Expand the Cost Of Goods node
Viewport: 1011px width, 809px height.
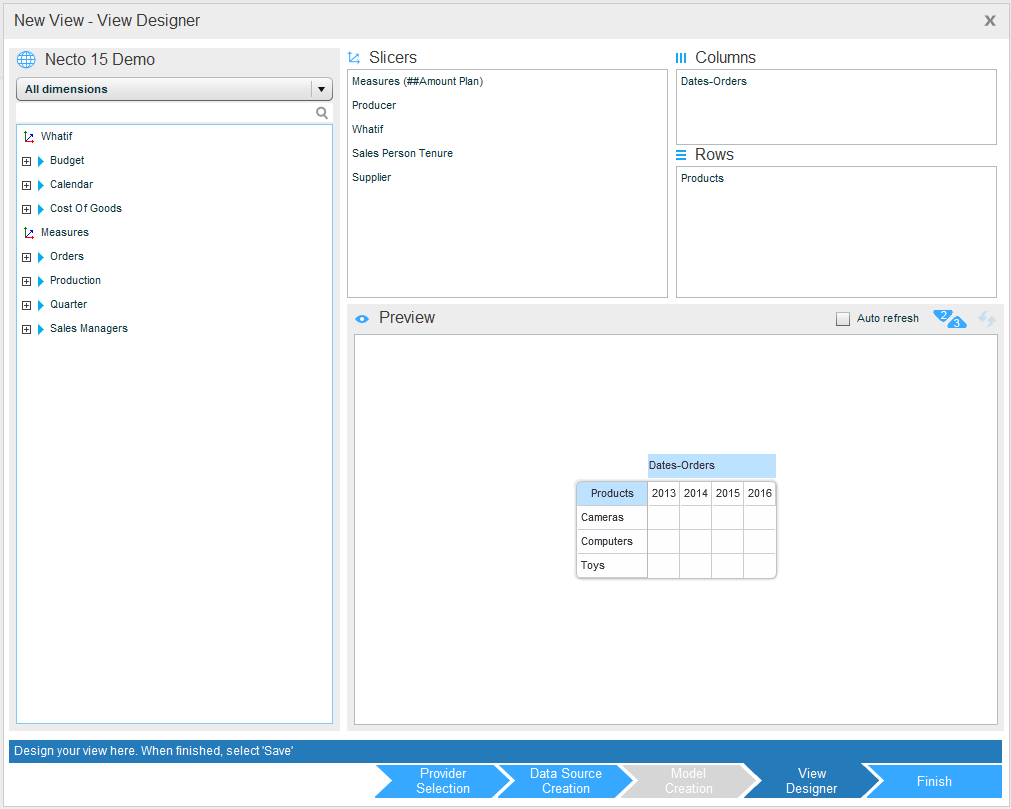(26, 209)
